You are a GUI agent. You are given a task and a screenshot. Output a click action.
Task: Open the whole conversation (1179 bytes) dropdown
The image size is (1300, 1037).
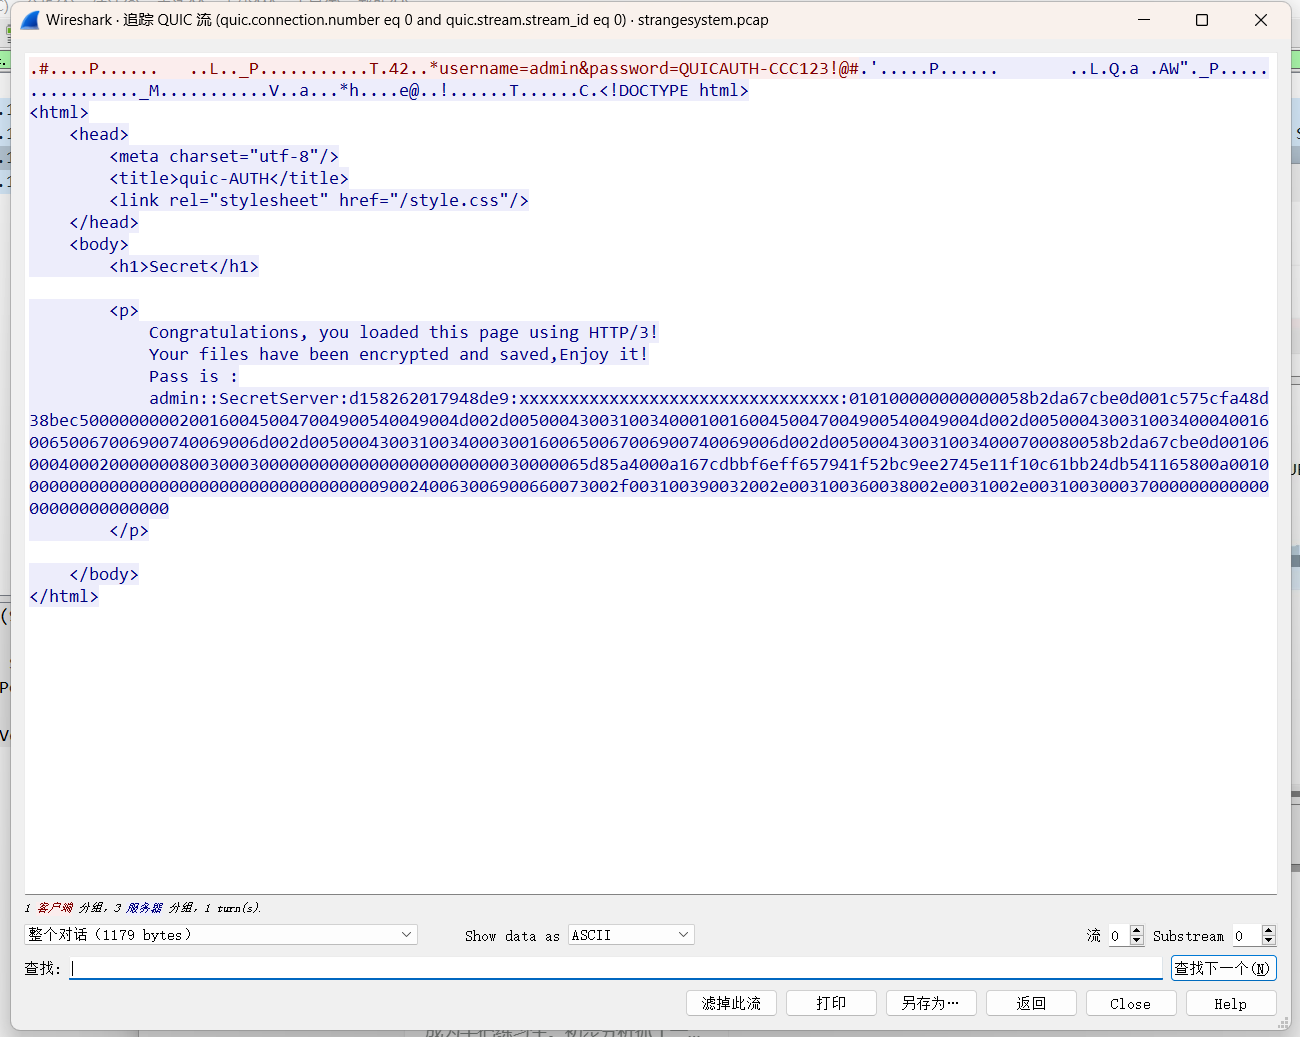point(220,935)
